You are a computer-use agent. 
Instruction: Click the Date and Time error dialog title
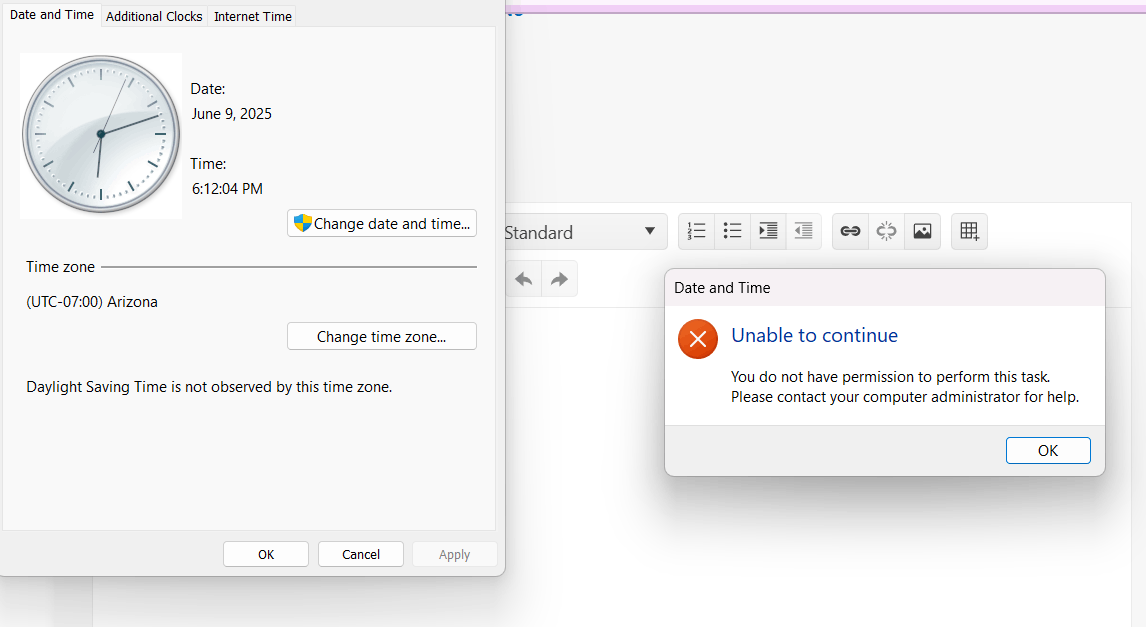722,288
